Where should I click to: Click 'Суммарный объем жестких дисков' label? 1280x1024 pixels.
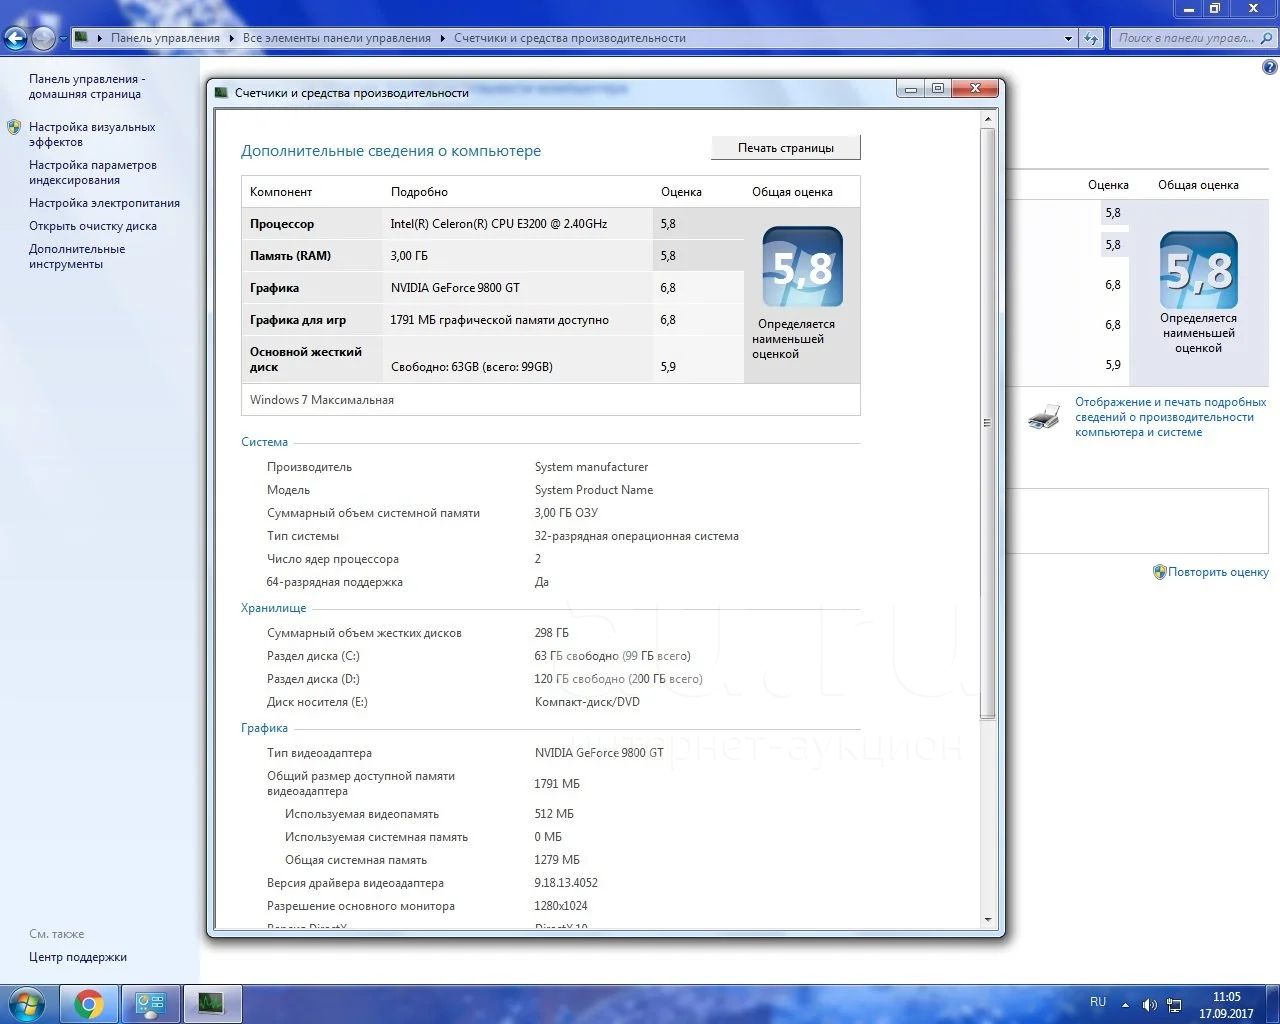(x=364, y=633)
